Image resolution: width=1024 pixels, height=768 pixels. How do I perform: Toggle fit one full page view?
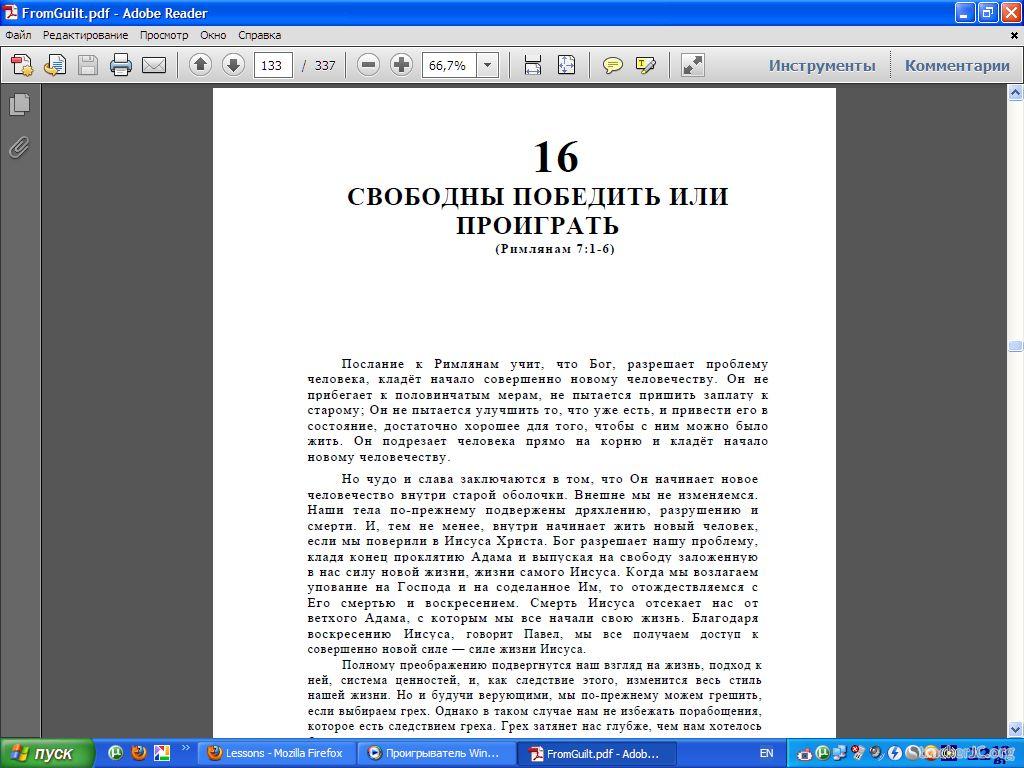coord(566,66)
